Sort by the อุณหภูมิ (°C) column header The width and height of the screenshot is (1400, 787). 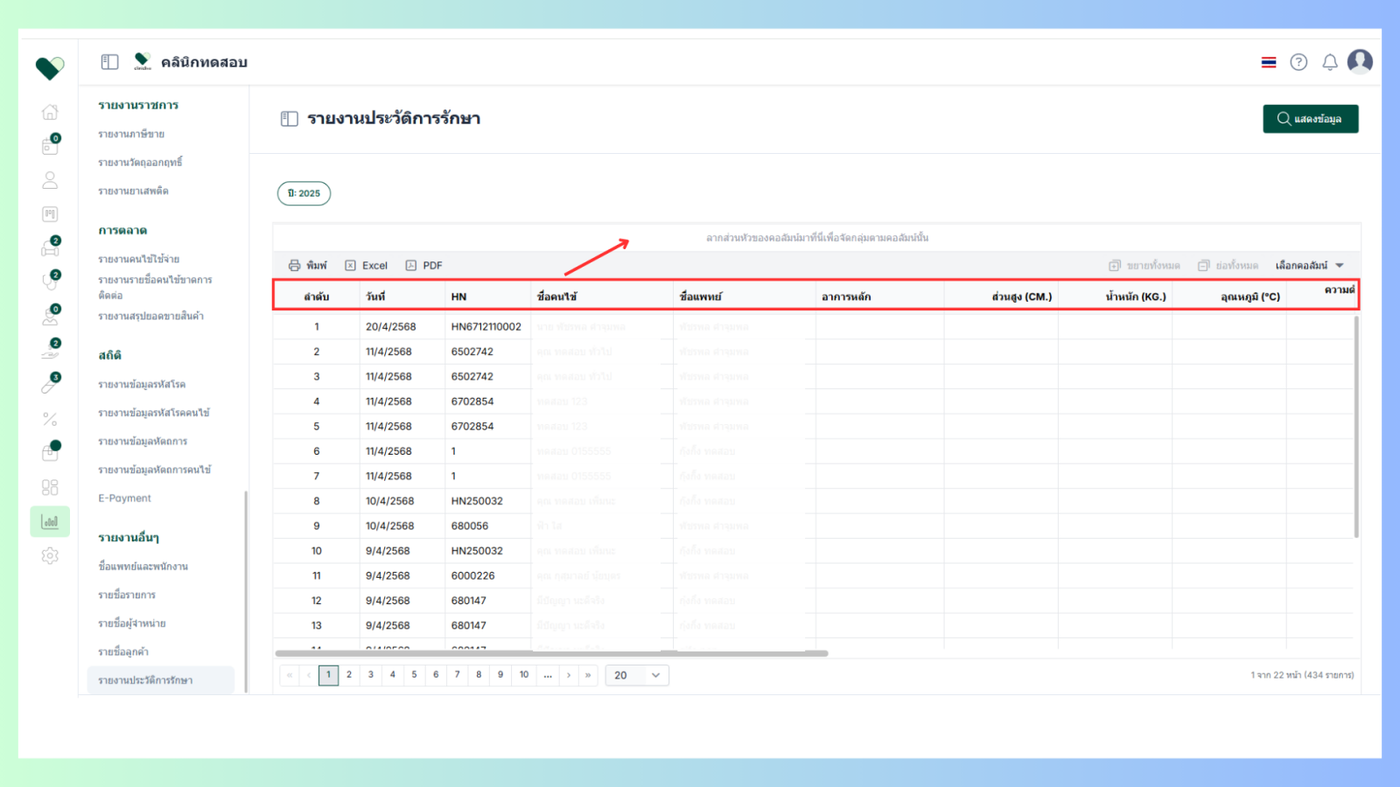click(x=1229, y=297)
